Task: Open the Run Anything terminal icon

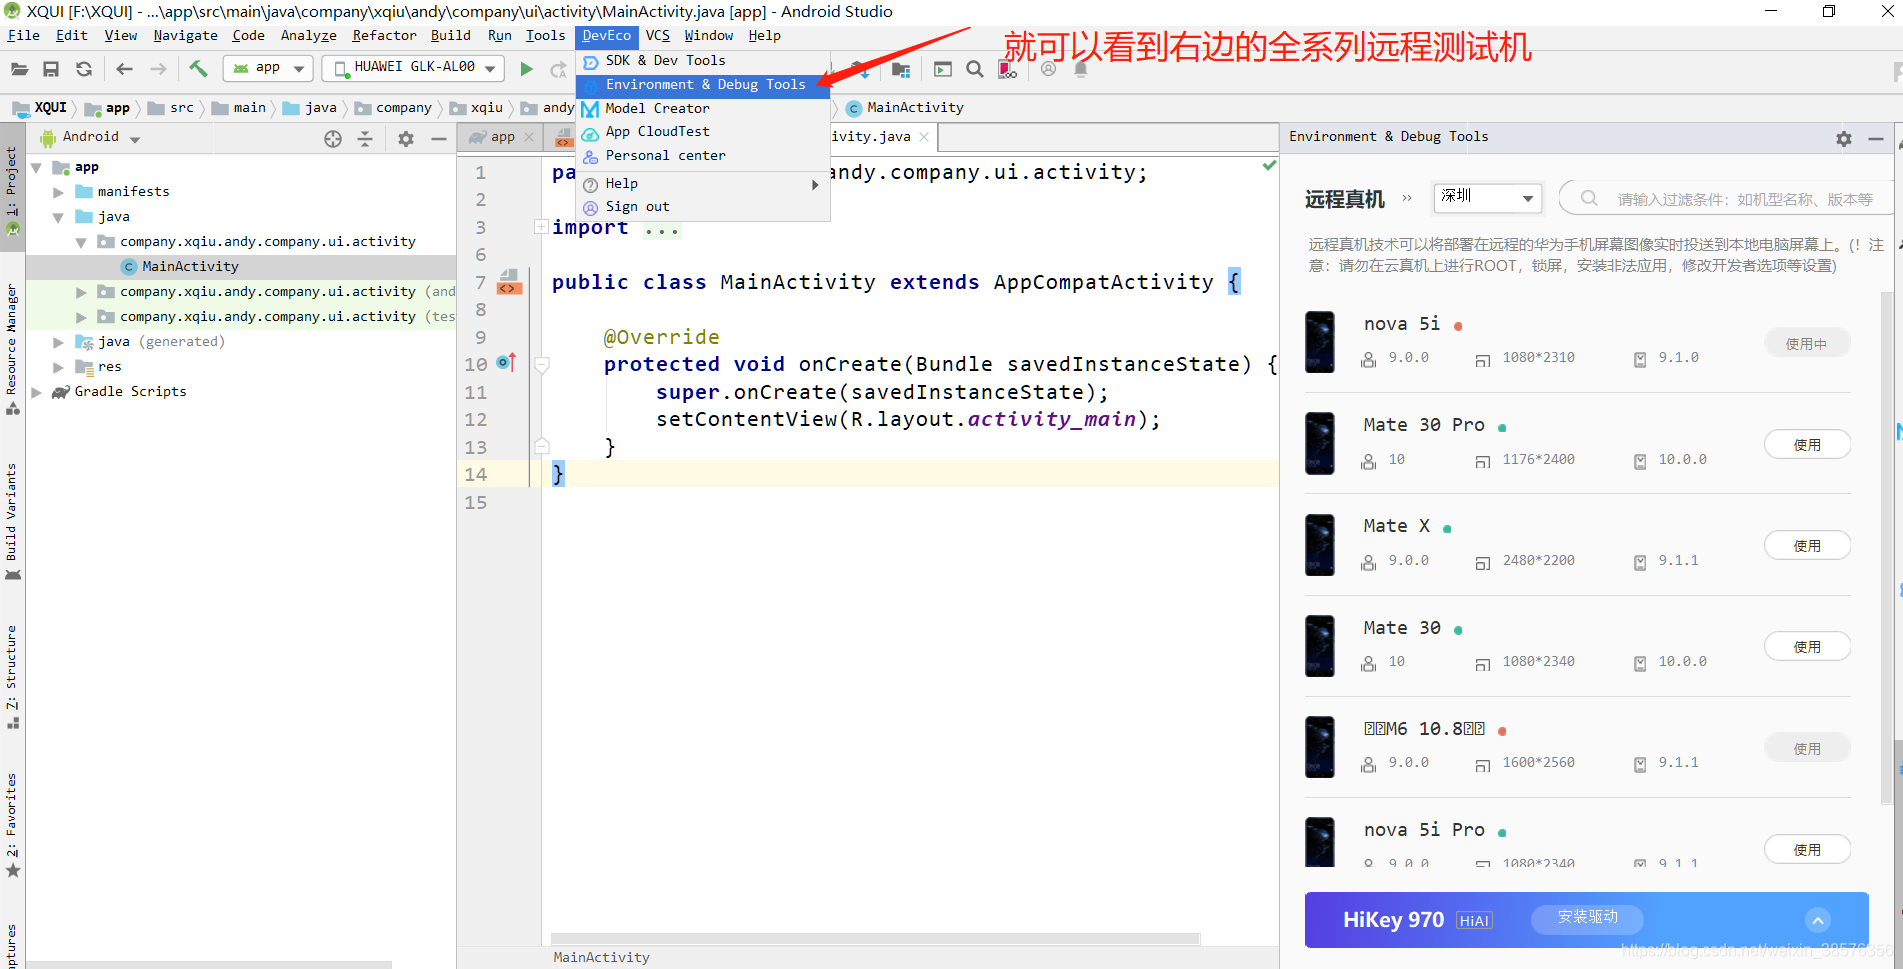Action: tap(942, 69)
